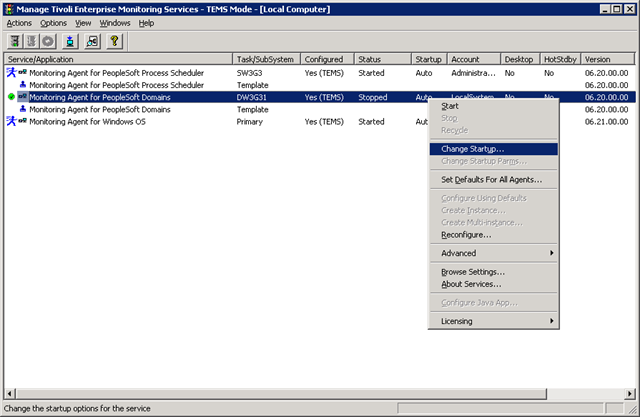This screenshot has height=417, width=640.
Task: Click running man icon on SW3G3 row
Action: pyautogui.click(x=11, y=73)
